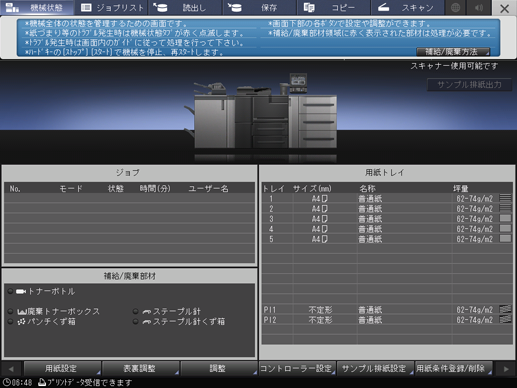Switch to the スキャン tab

click(407, 8)
